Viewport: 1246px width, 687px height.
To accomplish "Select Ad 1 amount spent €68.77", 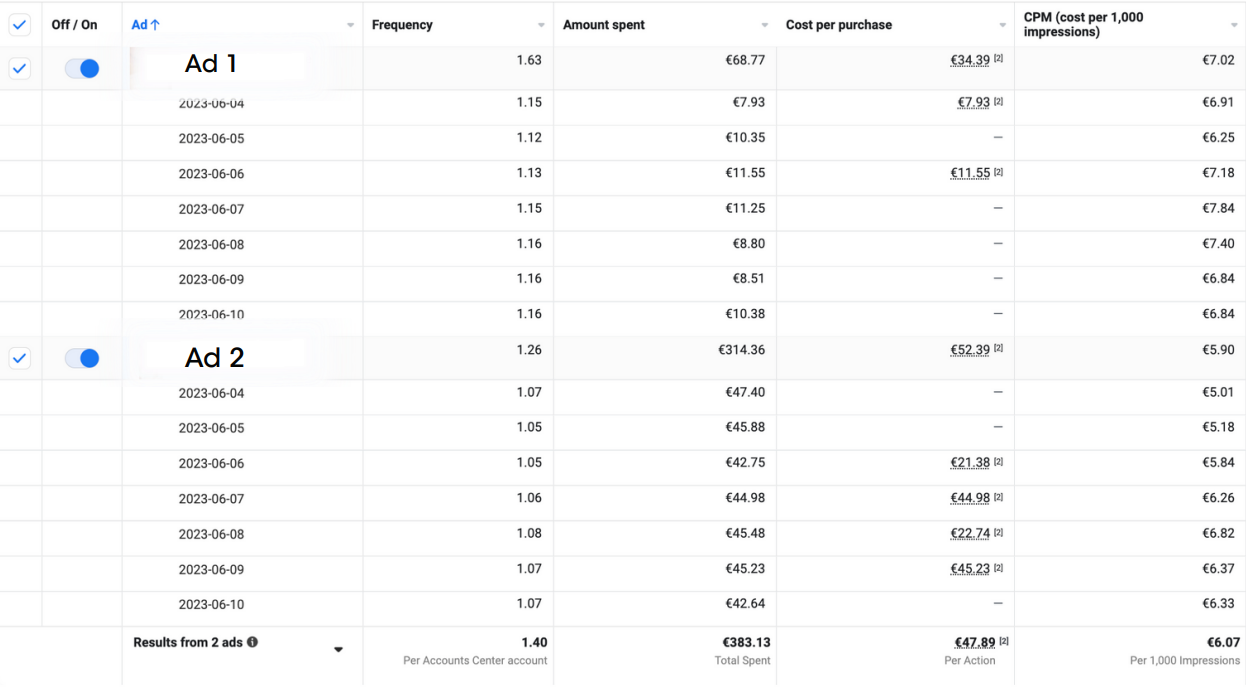I will [x=745, y=60].
